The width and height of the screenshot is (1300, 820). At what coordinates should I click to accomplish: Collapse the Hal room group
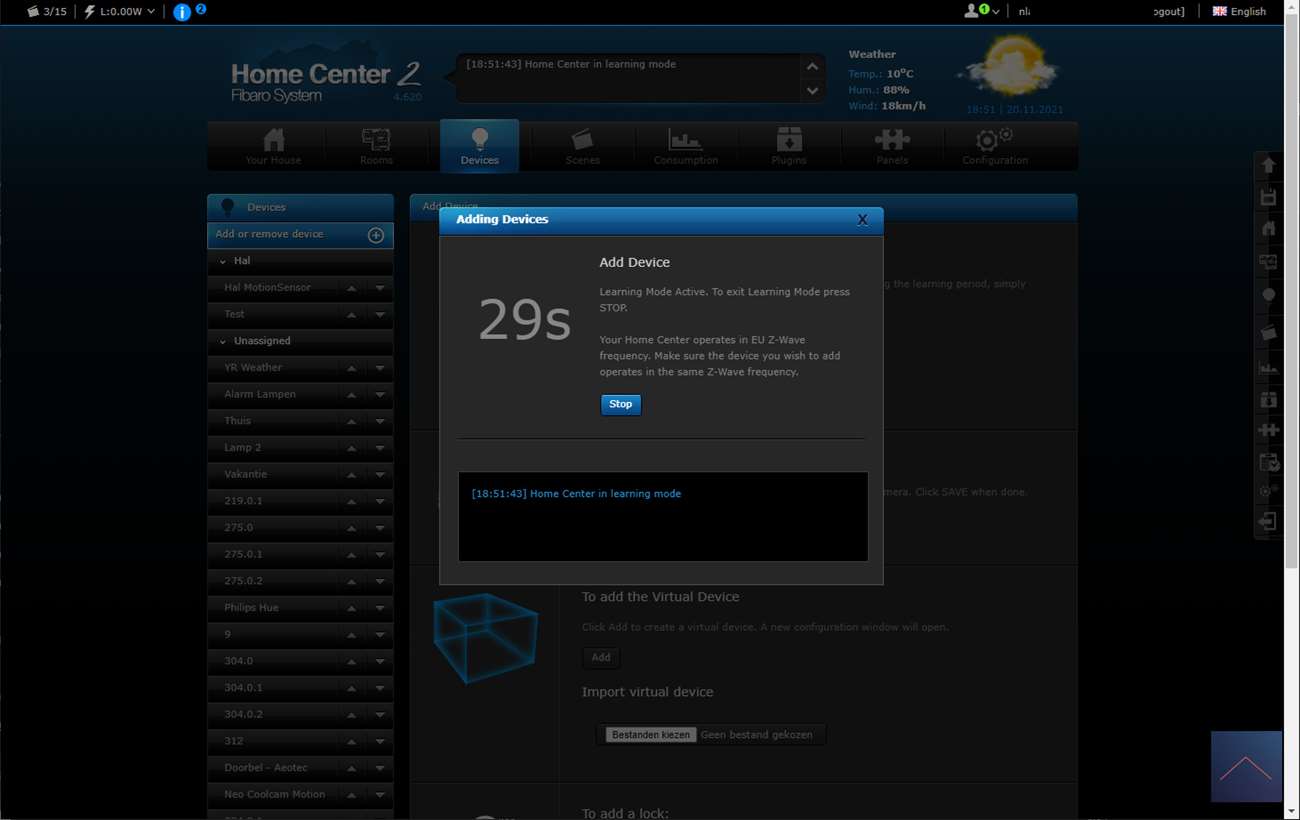tap(223, 261)
